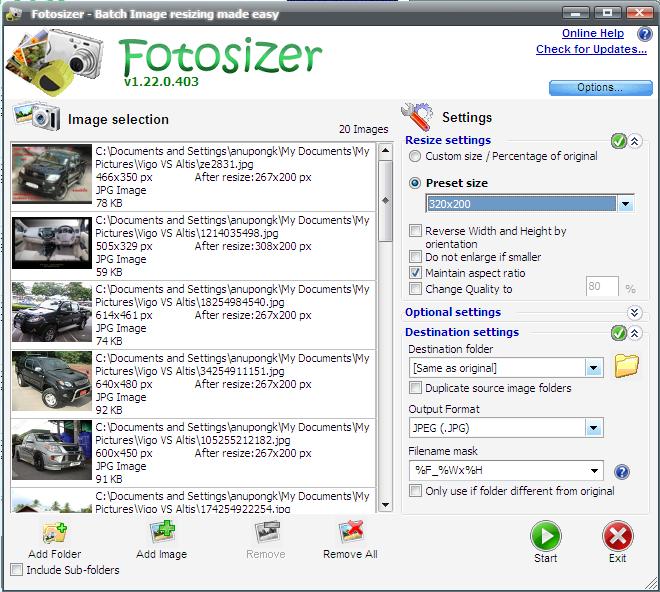Click the Add Folder icon
The width and height of the screenshot is (660, 592).
pyautogui.click(x=55, y=533)
